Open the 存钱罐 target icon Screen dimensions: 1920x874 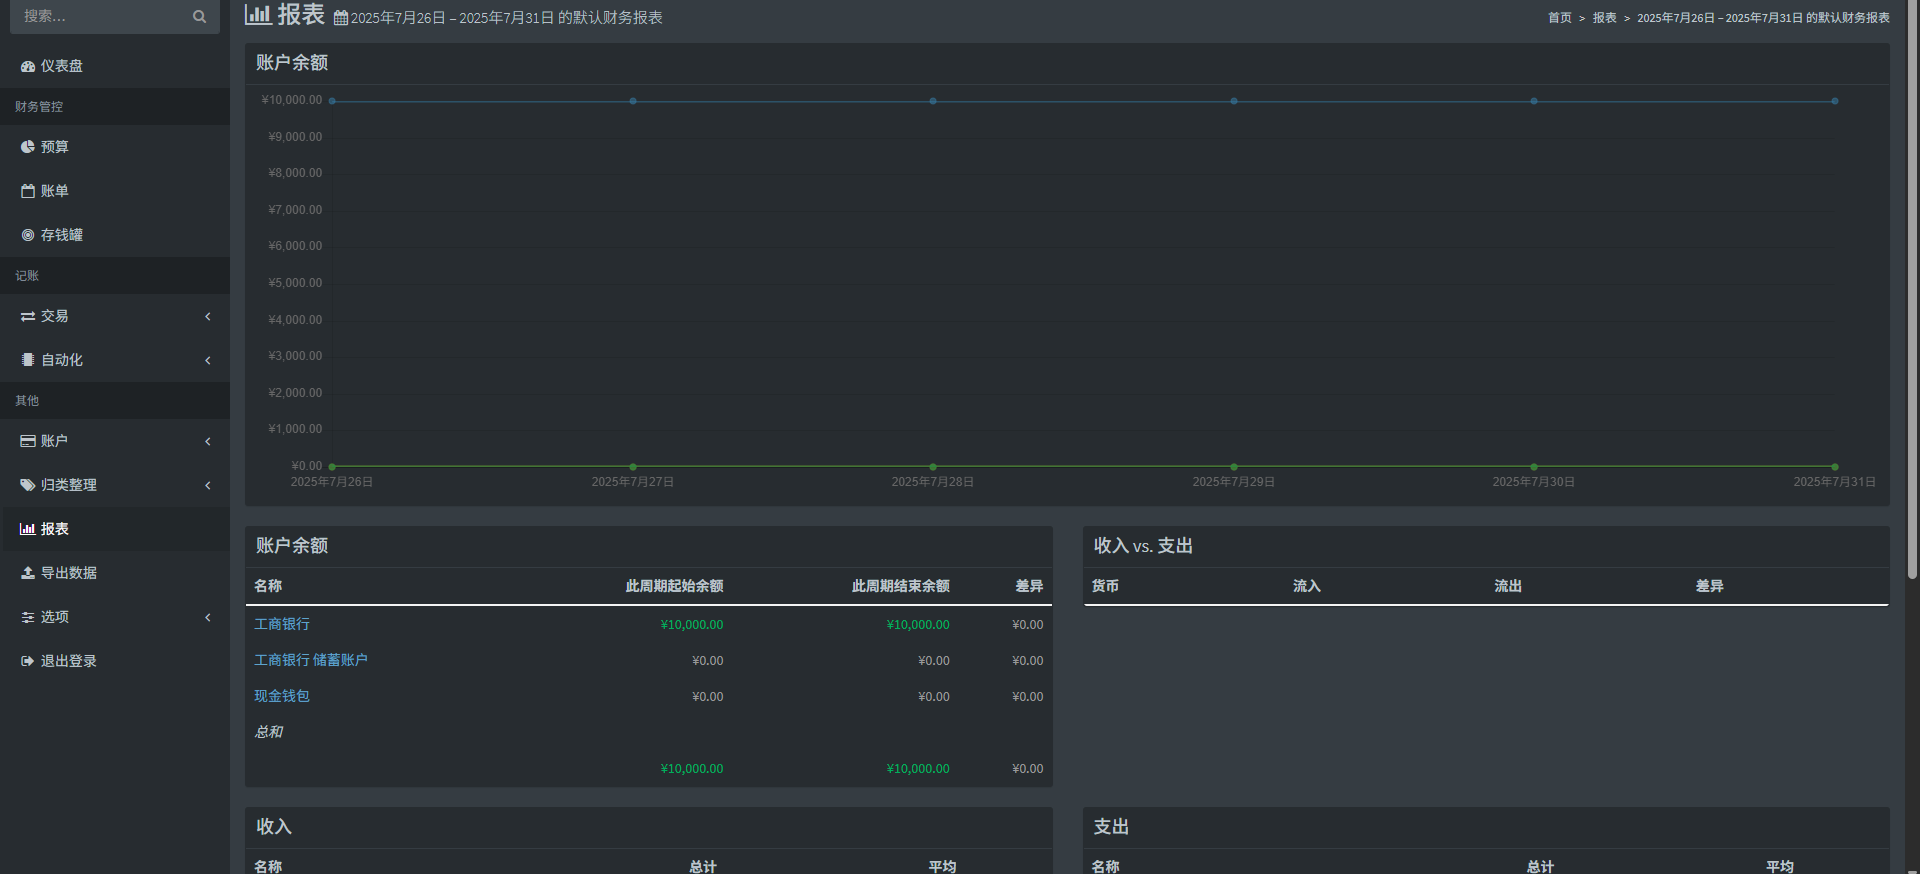click(x=28, y=235)
